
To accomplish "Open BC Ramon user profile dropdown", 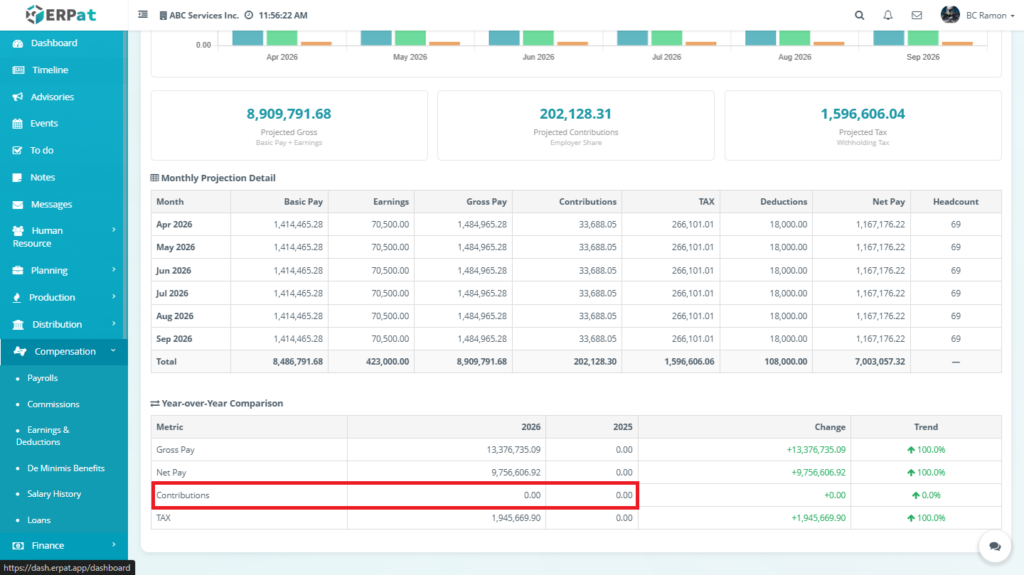I will tap(964, 15).
